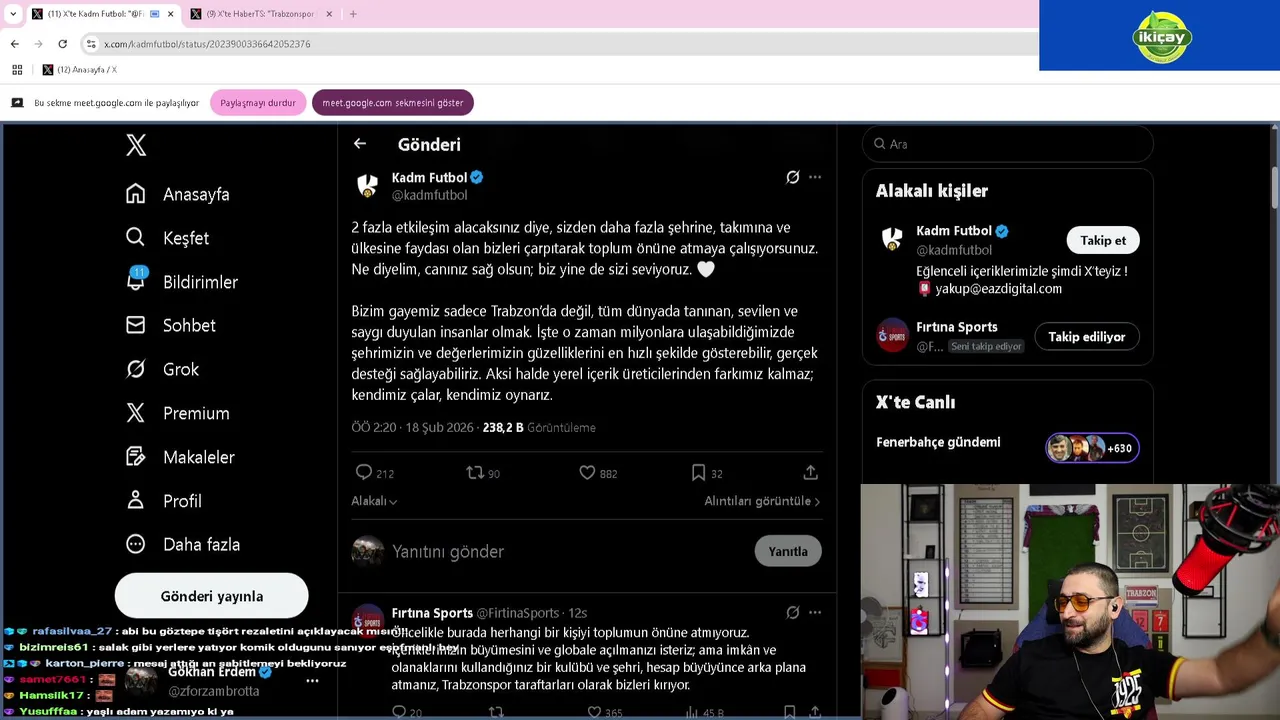Click the Ara search field
Viewport: 1280px width, 720px height.
[x=1008, y=144]
